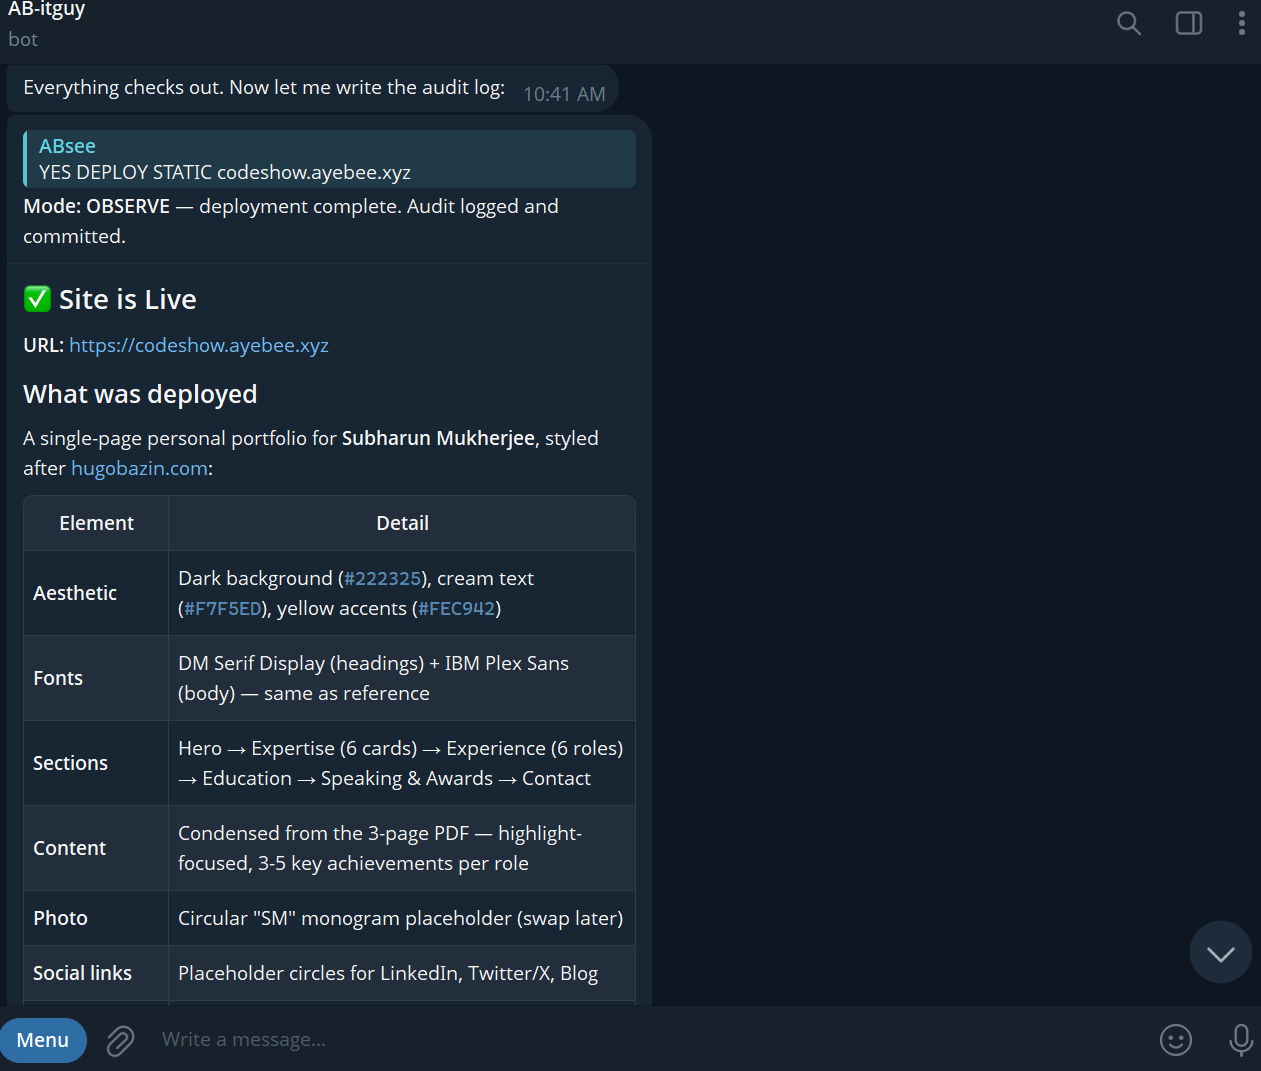Open the bot Menu button

click(x=43, y=1040)
